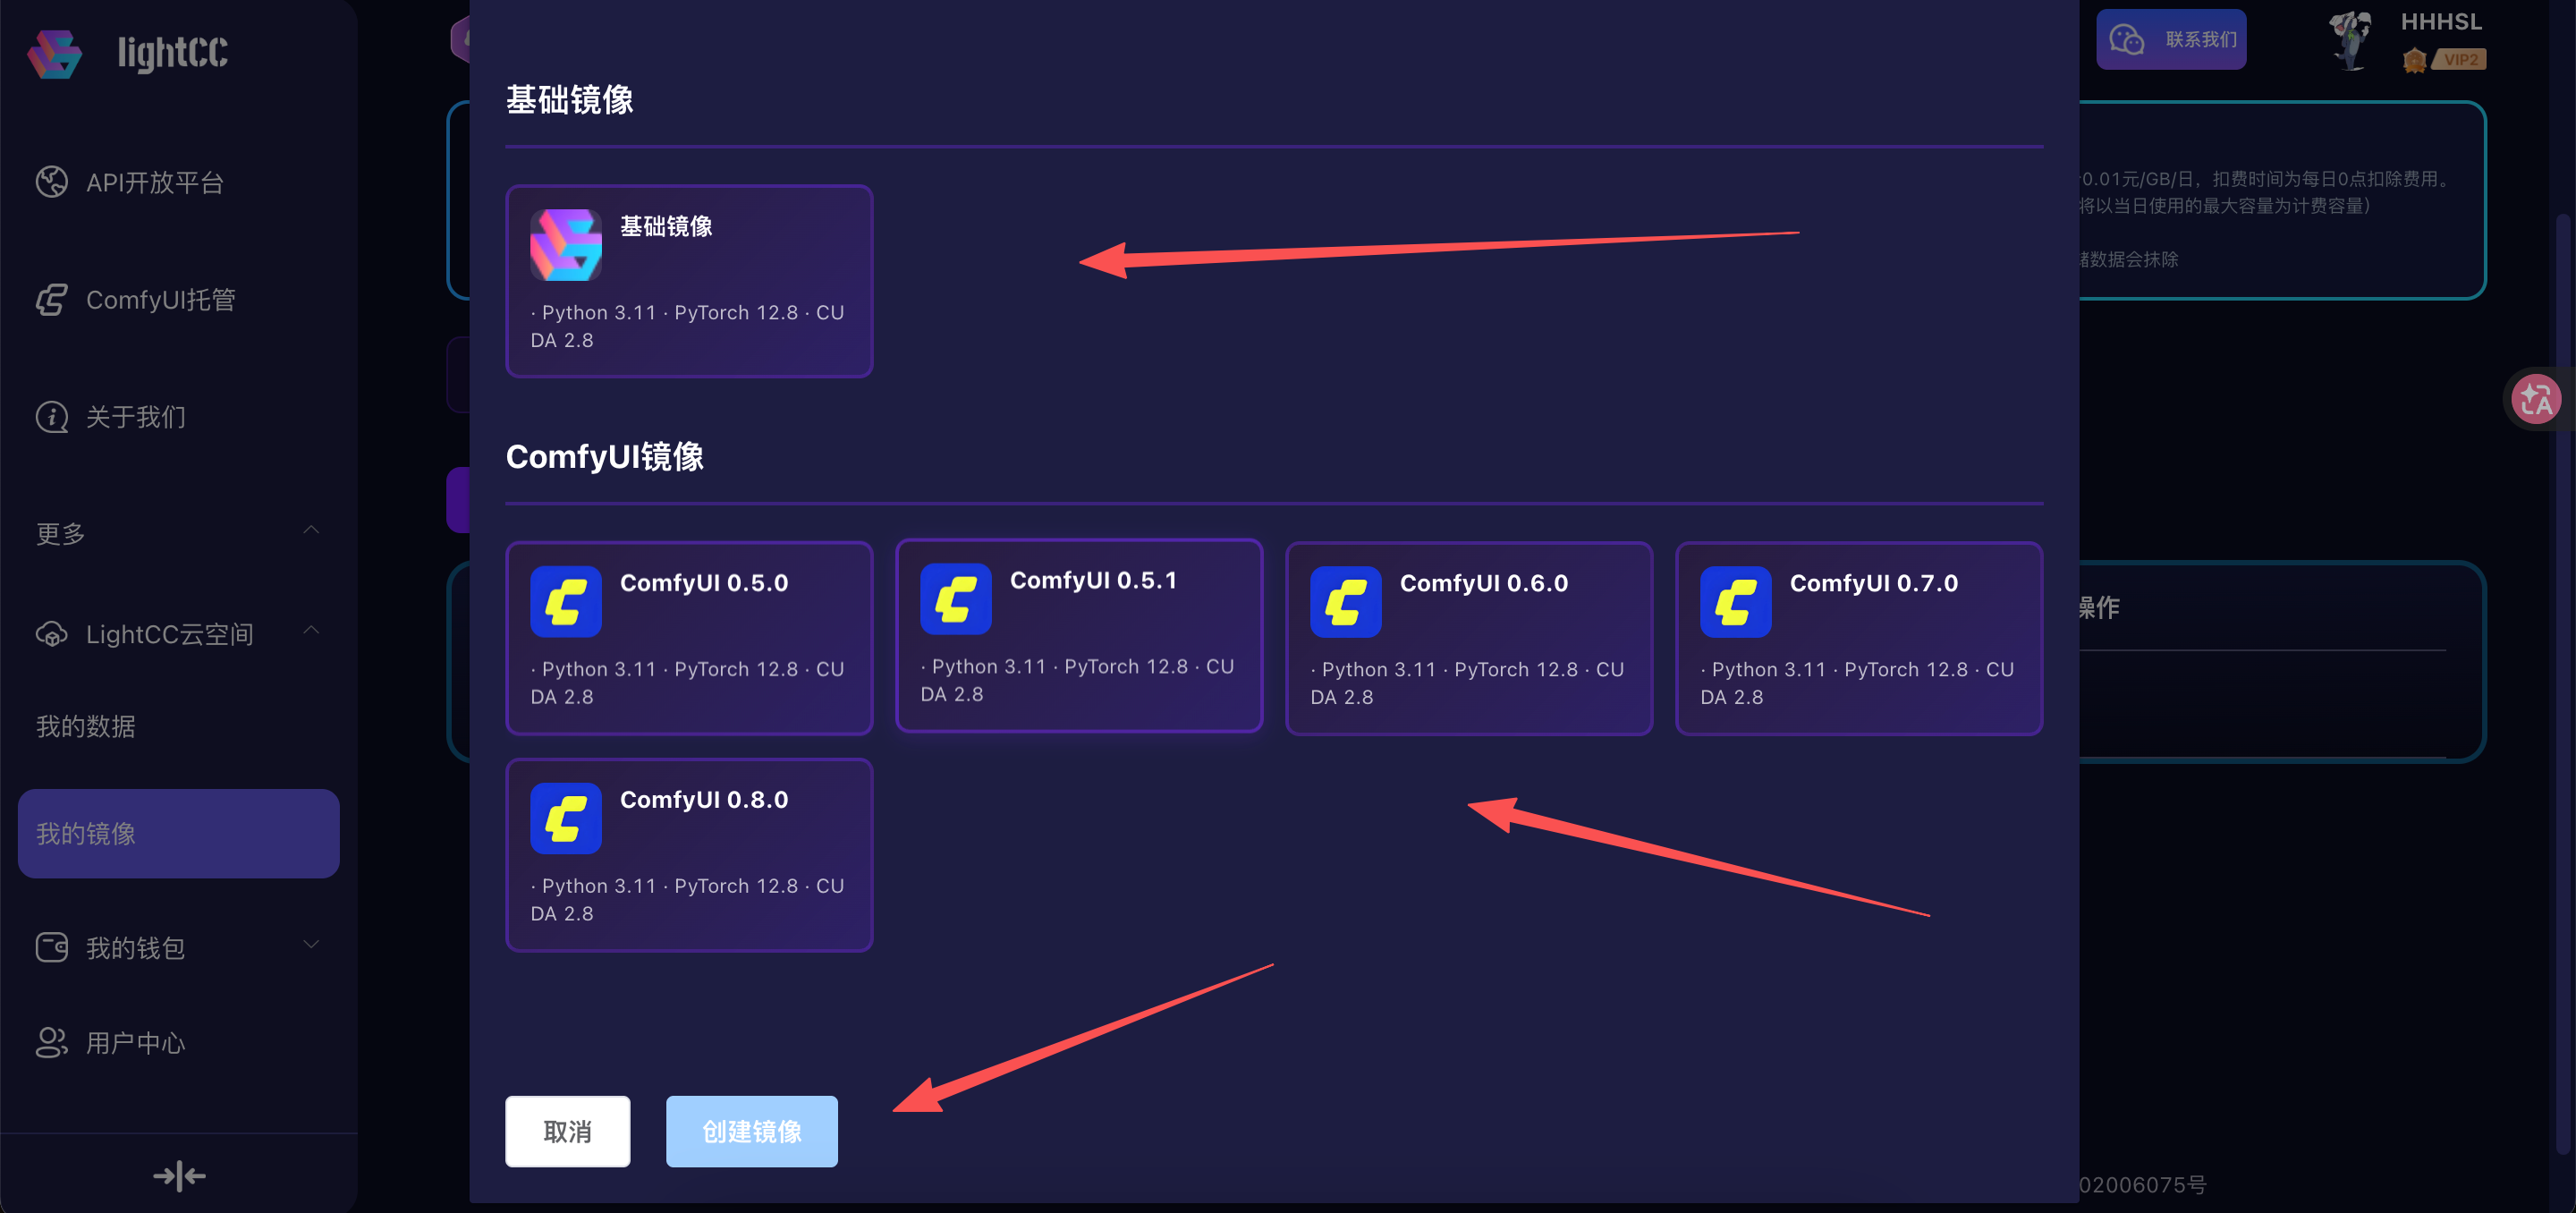Viewport: 2576px width, 1213px height.
Task: Click the API开放平台 globe icon
Action: click(x=52, y=182)
